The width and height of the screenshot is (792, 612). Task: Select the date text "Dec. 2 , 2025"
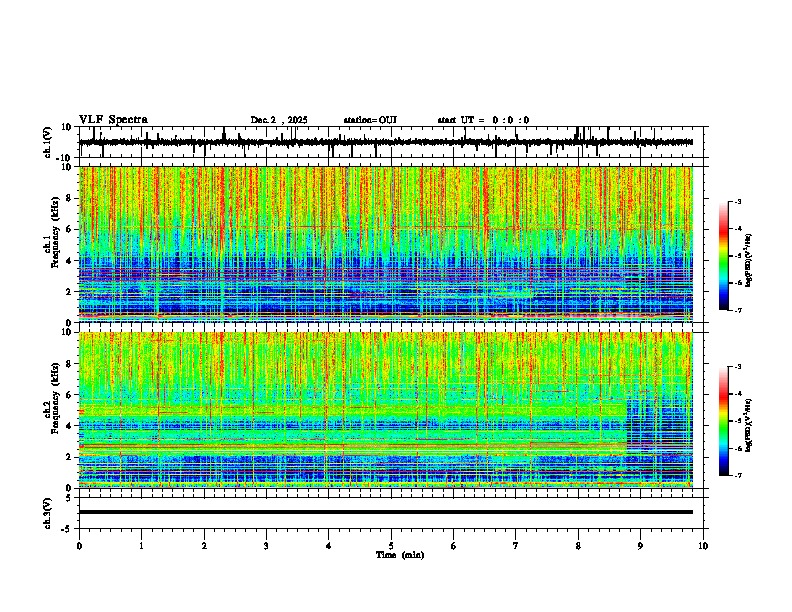(x=279, y=120)
